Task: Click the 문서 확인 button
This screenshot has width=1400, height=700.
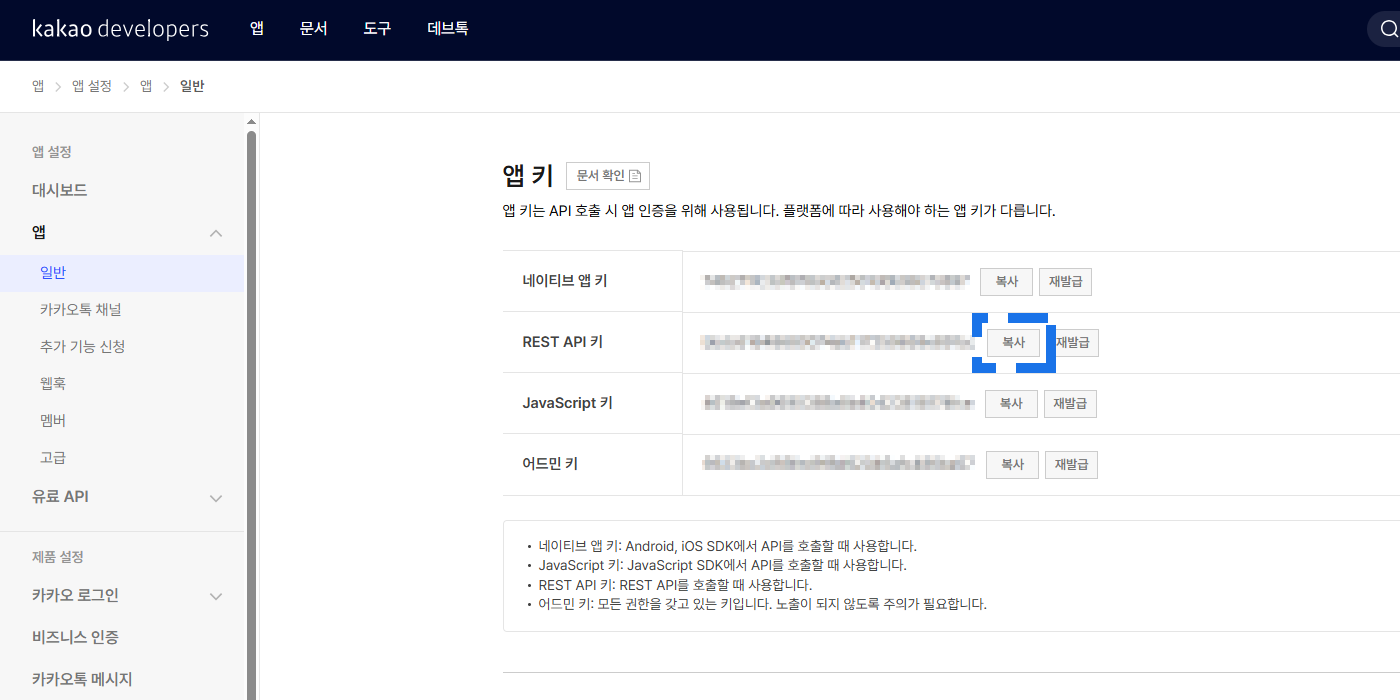Action: (x=608, y=176)
